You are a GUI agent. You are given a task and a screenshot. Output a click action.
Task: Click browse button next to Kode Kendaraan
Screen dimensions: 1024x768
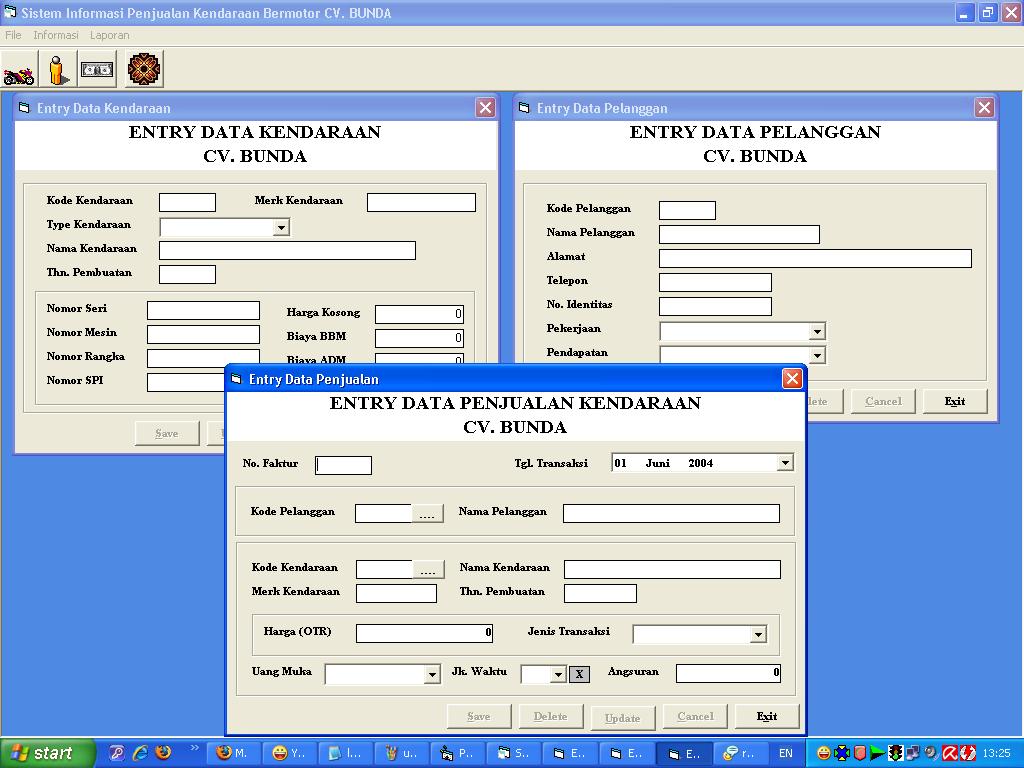click(428, 569)
